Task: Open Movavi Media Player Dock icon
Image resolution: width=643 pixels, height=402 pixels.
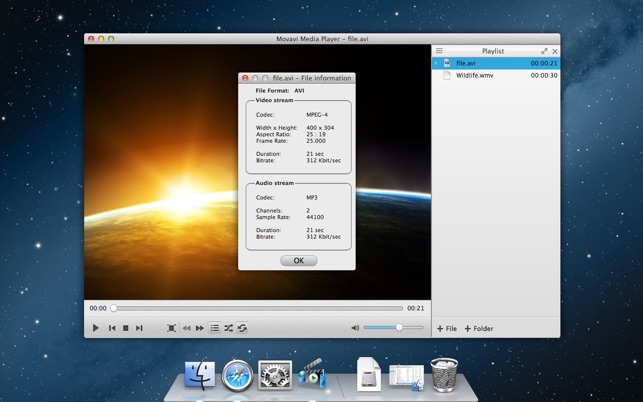Action: tap(312, 374)
